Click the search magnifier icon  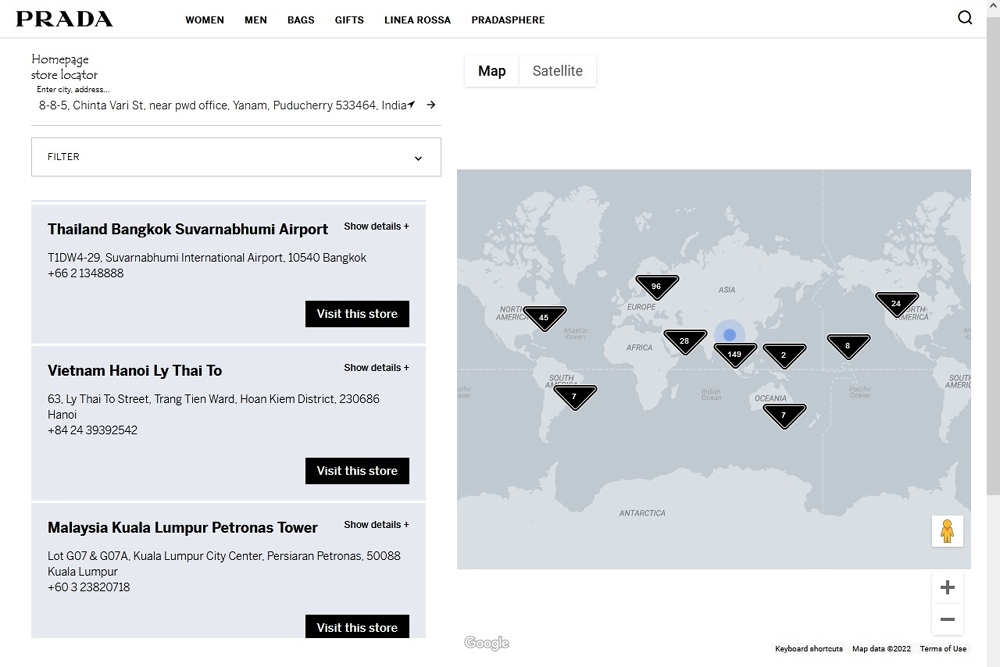pos(964,17)
